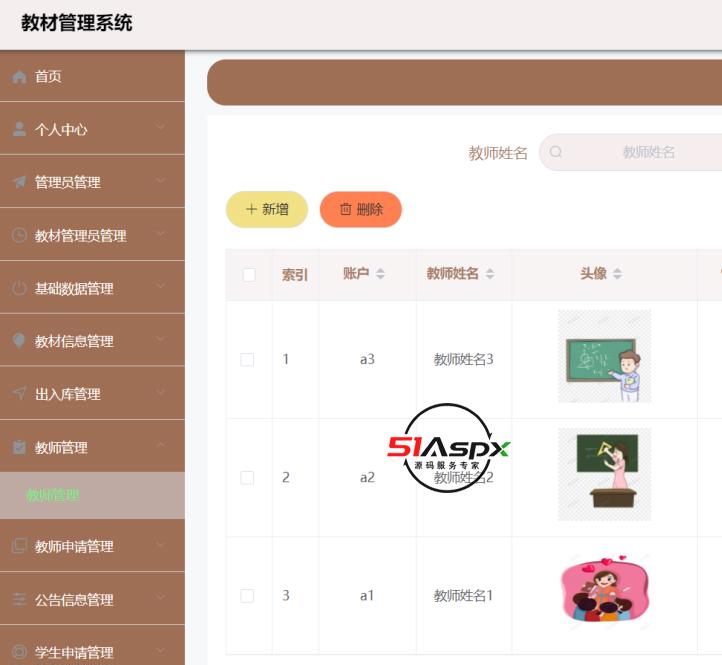Expand the 教材信息管理 chevron
This screenshot has height=665, width=722.
click(x=161, y=339)
